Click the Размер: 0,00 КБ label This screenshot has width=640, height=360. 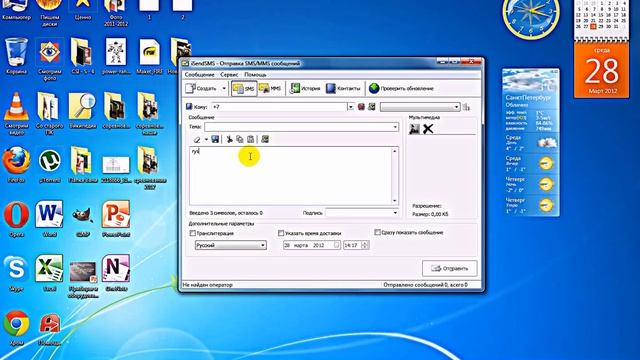[430, 214]
